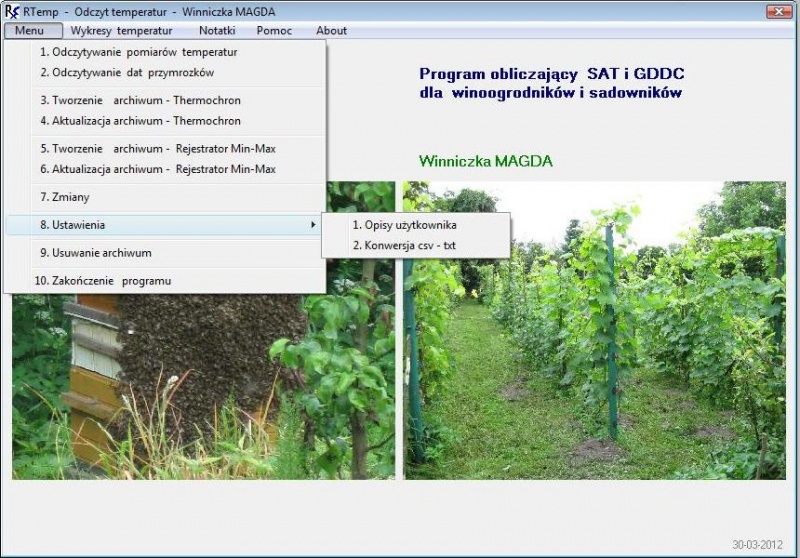This screenshot has height=558, width=800.
Task: Select 5. Tworzenie archiwum - Rejestrator Min-Max
Action: 165,149
